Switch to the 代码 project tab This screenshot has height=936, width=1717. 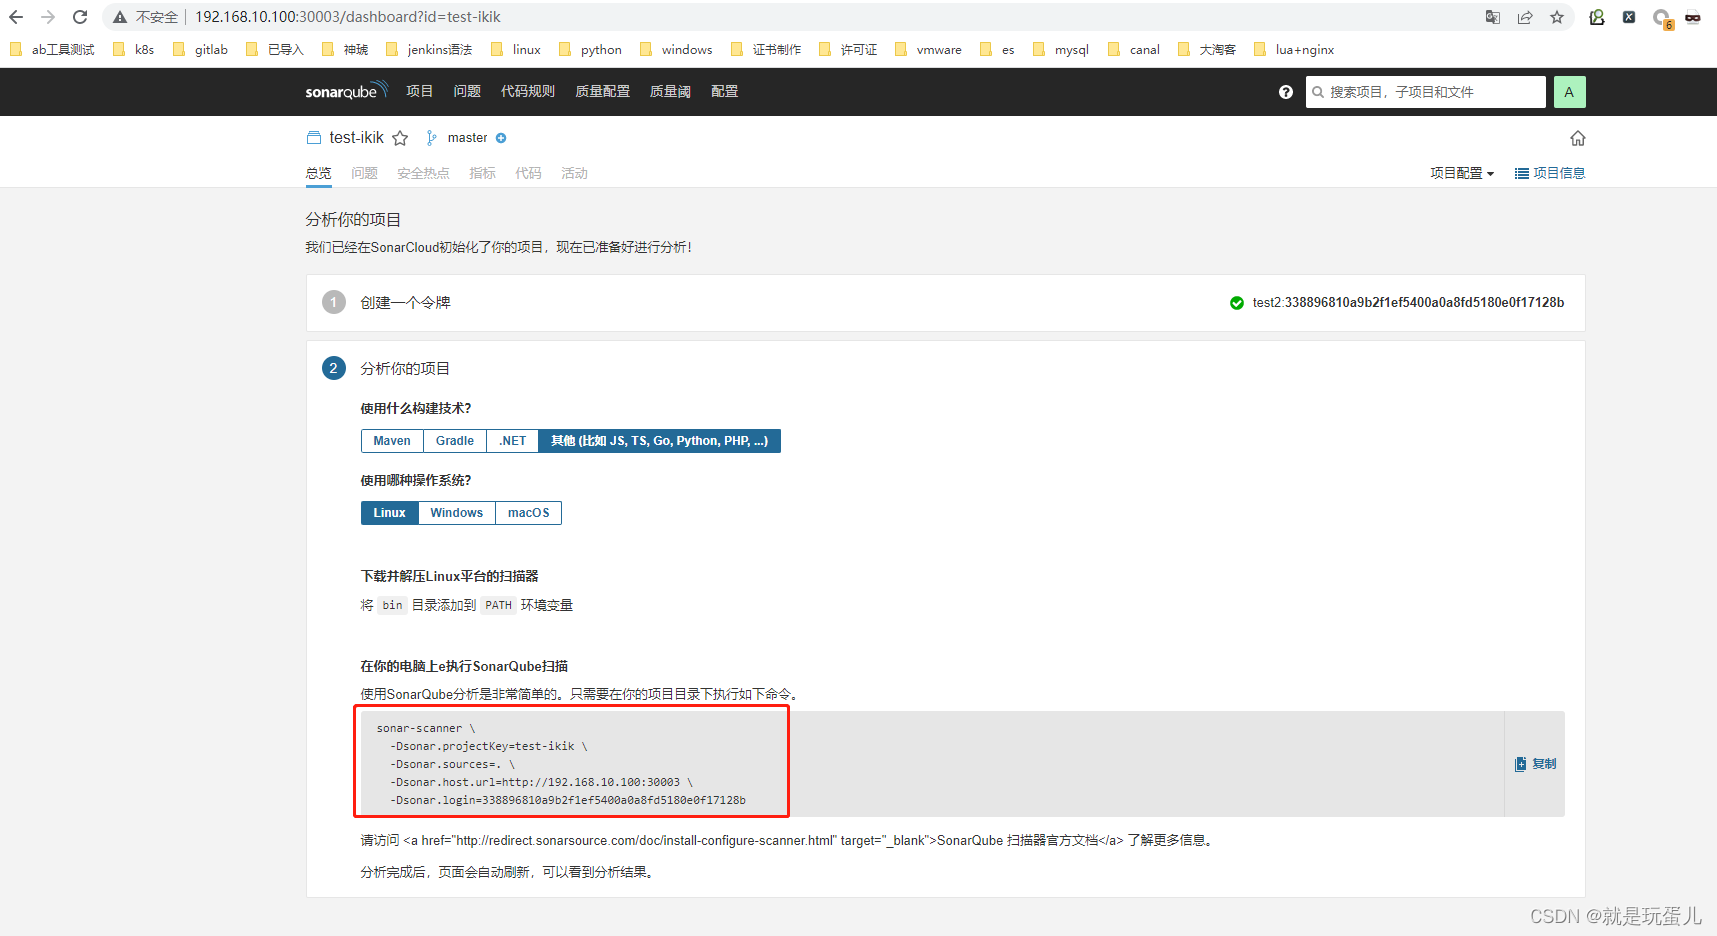[529, 173]
